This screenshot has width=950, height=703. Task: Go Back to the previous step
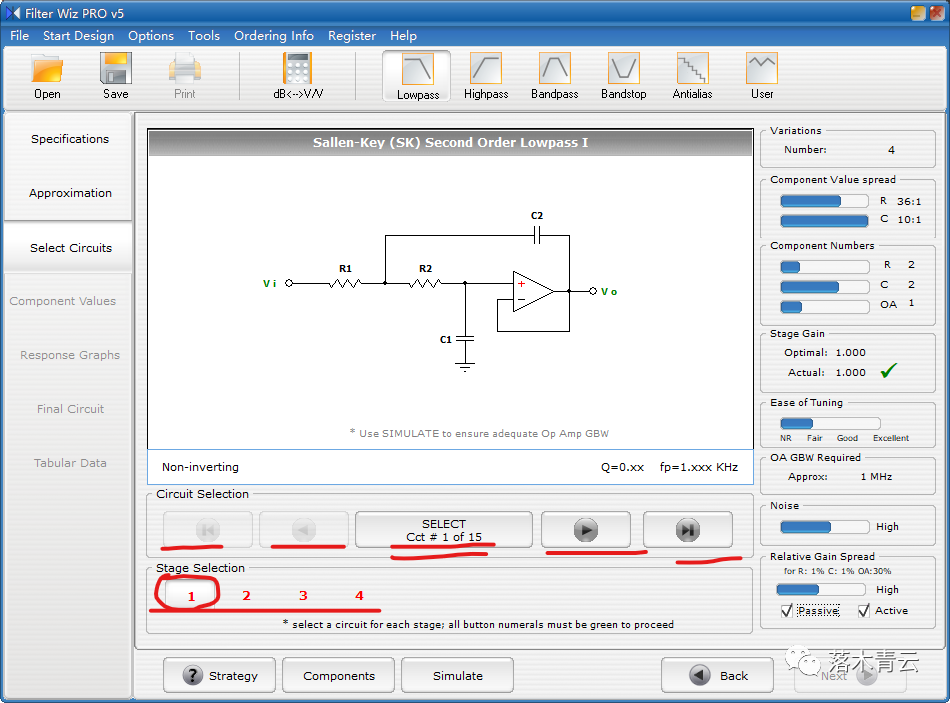click(717, 675)
